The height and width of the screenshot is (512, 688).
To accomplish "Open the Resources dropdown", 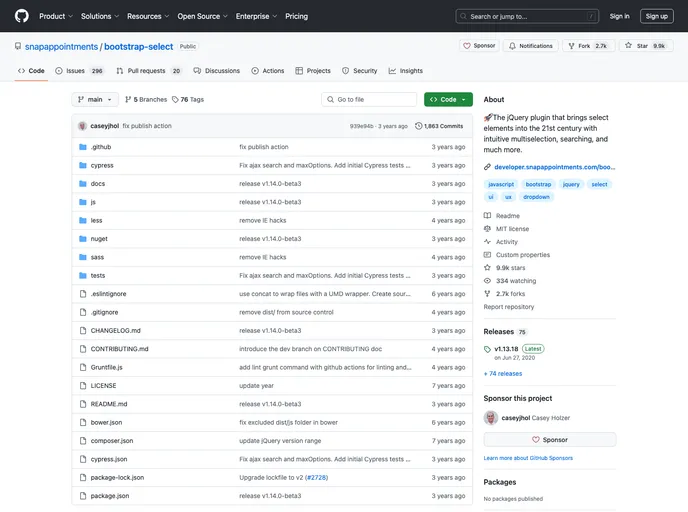I will pyautogui.click(x=148, y=16).
